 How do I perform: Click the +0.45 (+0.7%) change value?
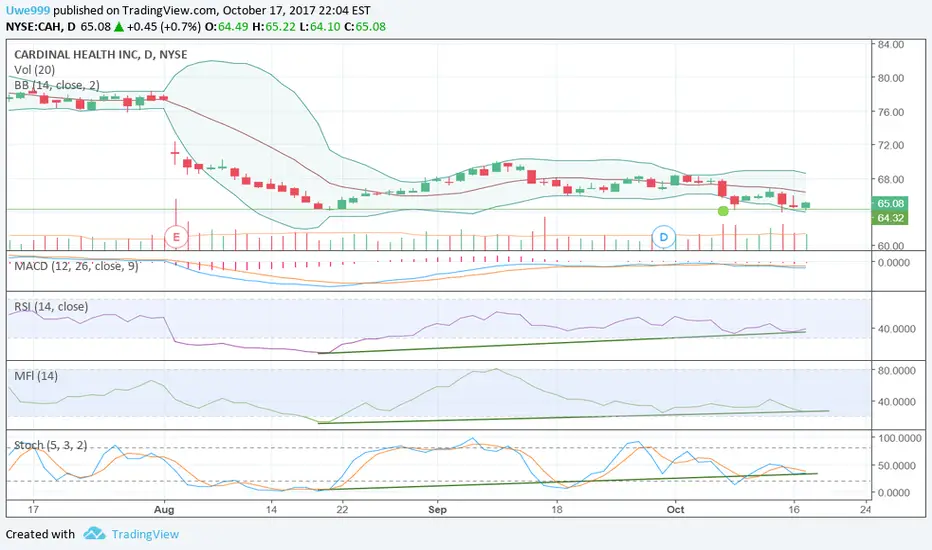(x=163, y=27)
